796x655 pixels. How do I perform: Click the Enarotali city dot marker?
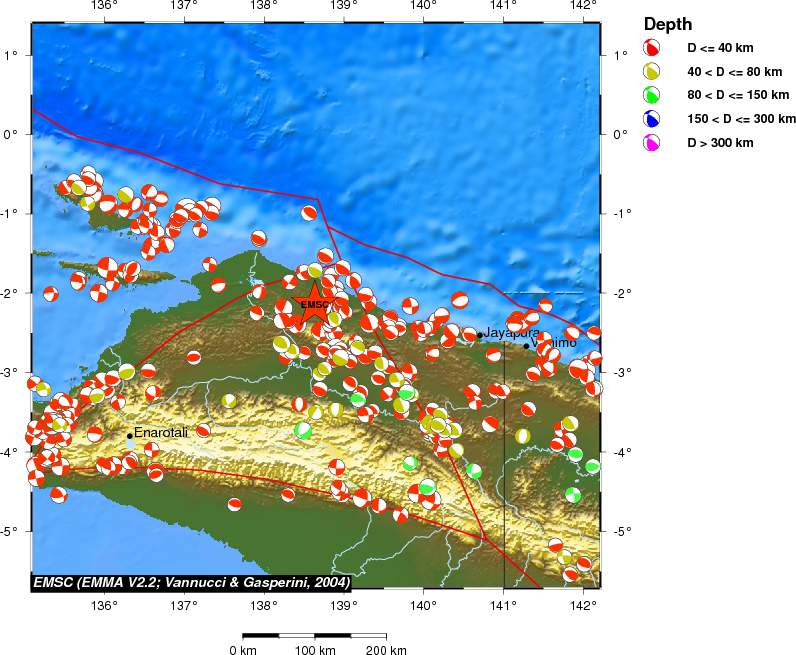coord(130,435)
